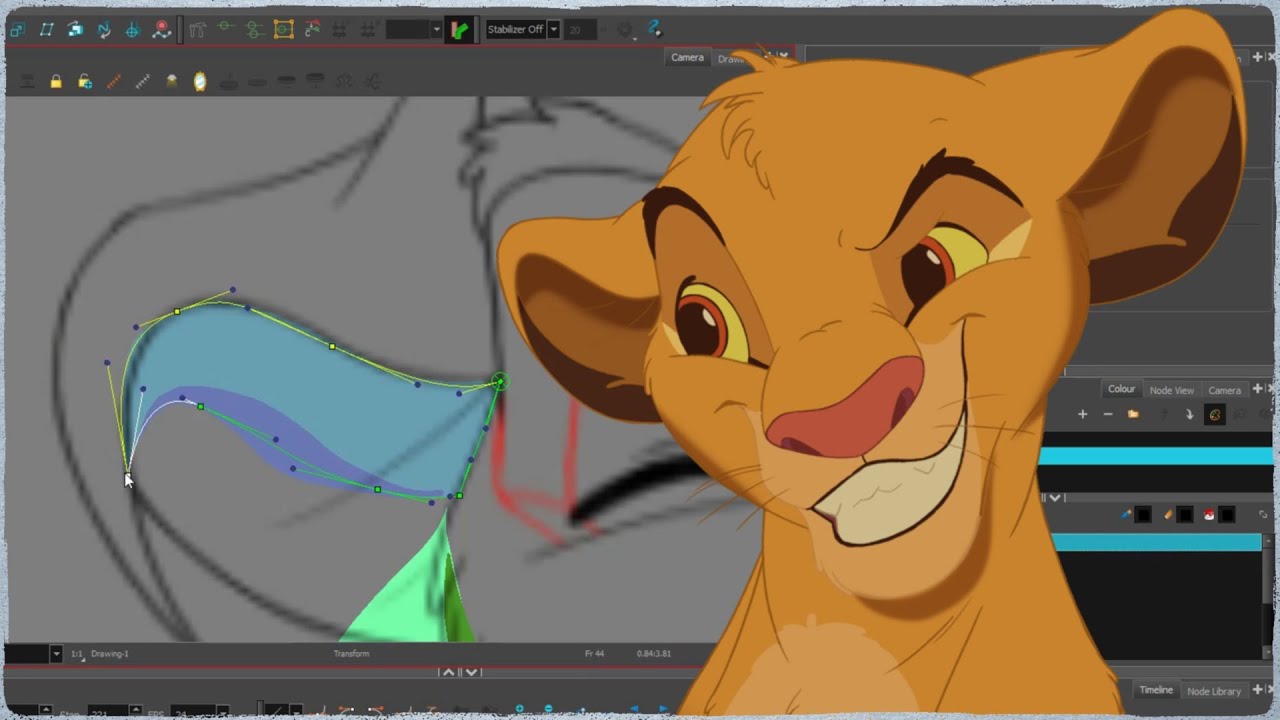Switch to the Colour tab
Screen dimensions: 1280x720
click(x=1121, y=389)
